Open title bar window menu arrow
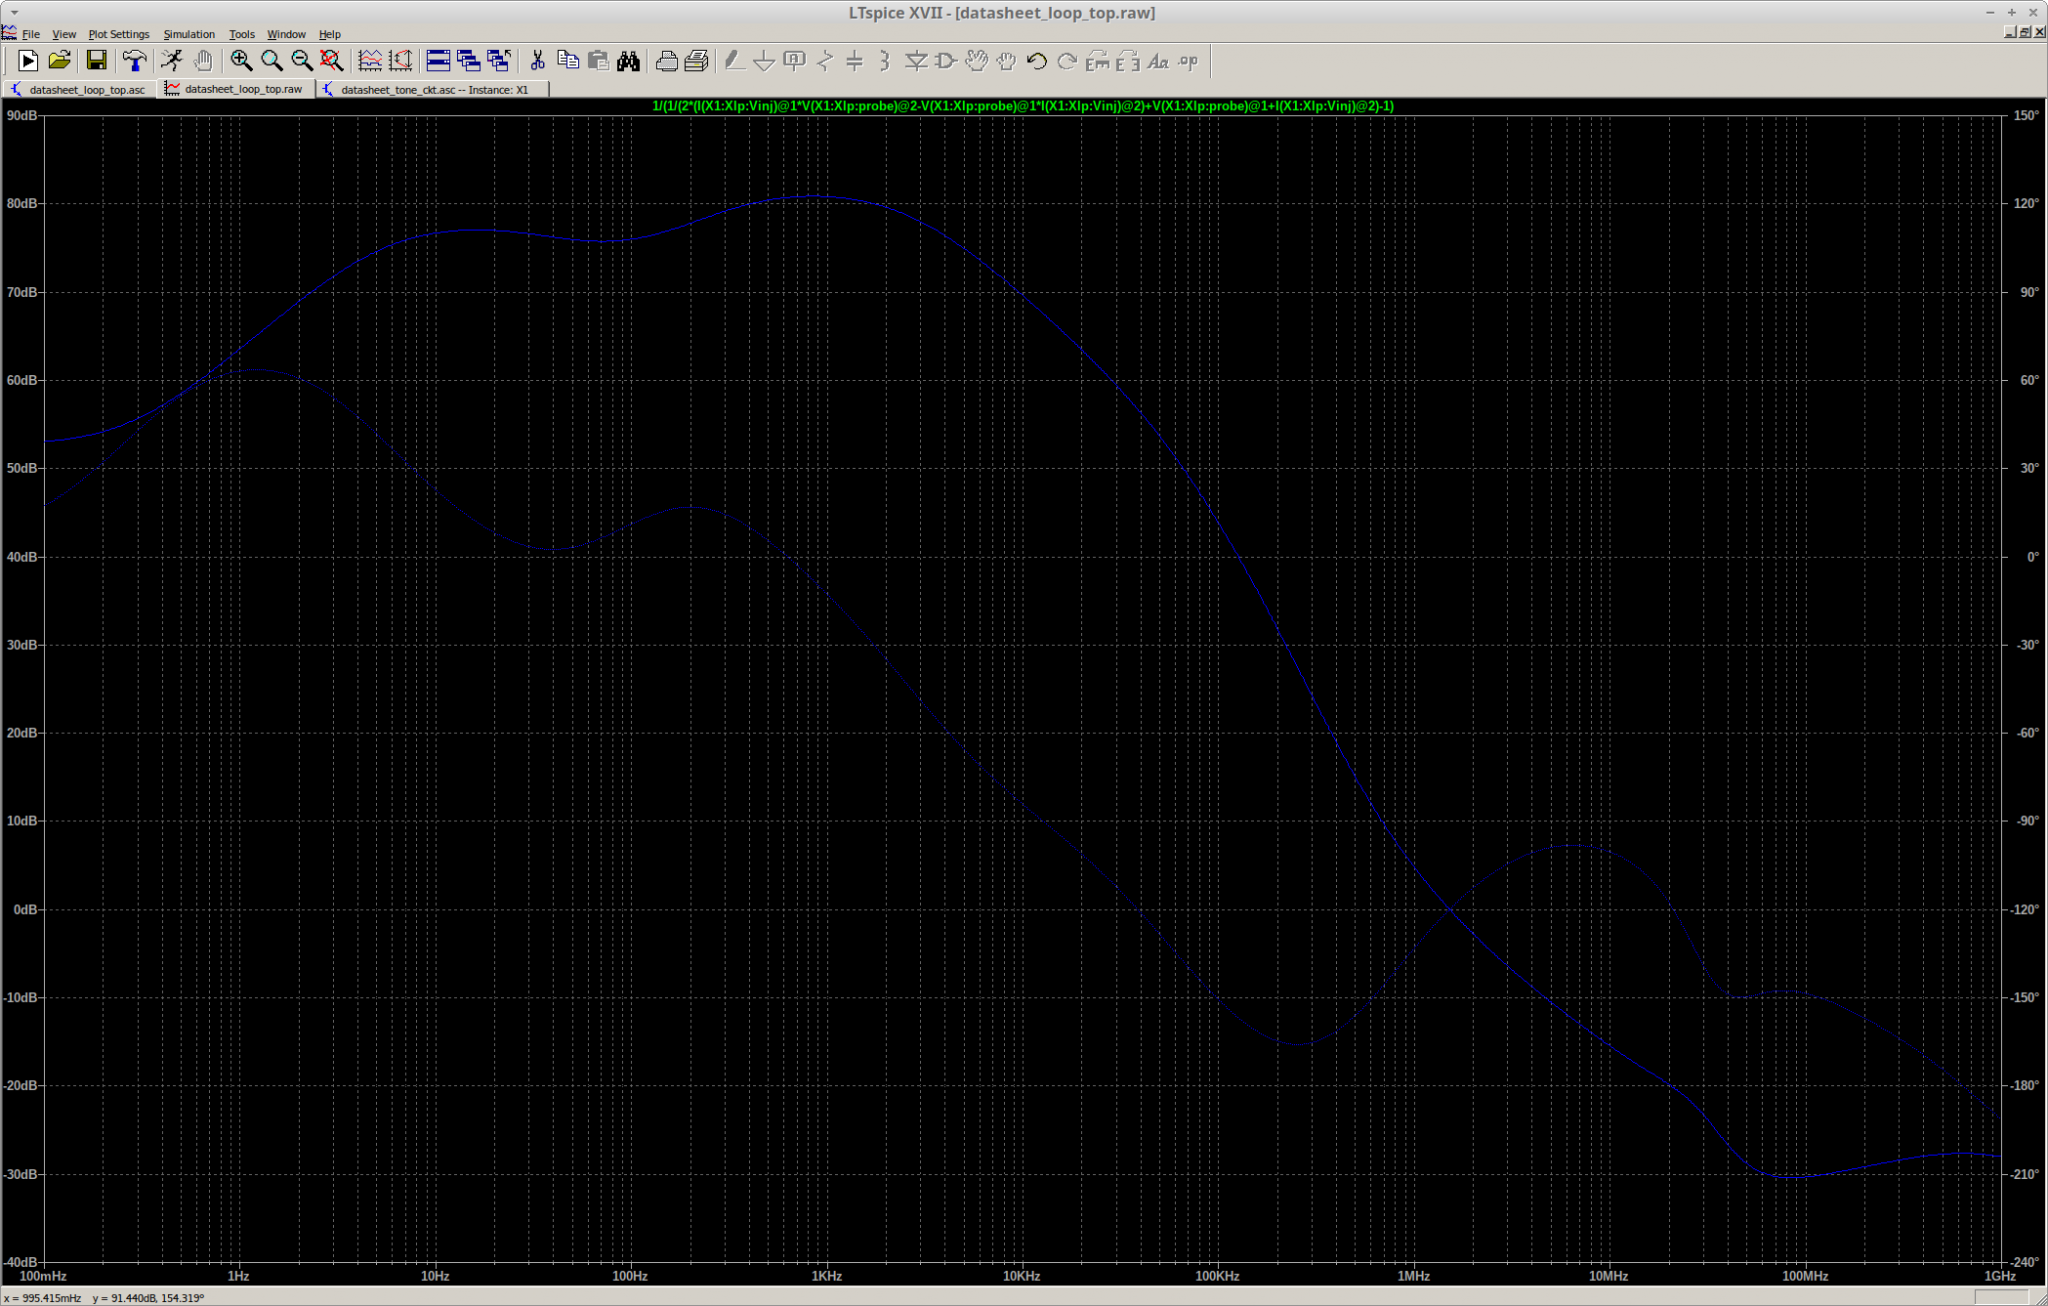 tap(13, 12)
